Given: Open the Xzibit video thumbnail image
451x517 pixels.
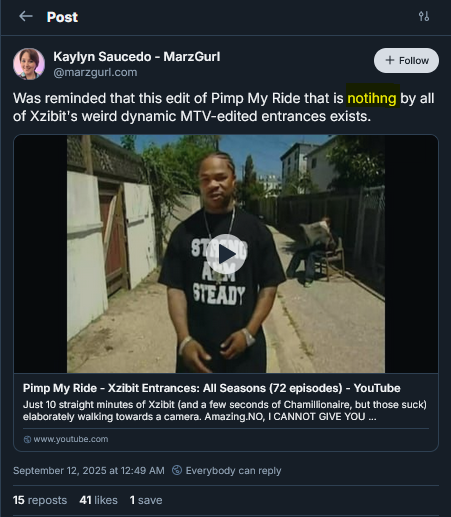Looking at the screenshot, I should (x=226, y=254).
